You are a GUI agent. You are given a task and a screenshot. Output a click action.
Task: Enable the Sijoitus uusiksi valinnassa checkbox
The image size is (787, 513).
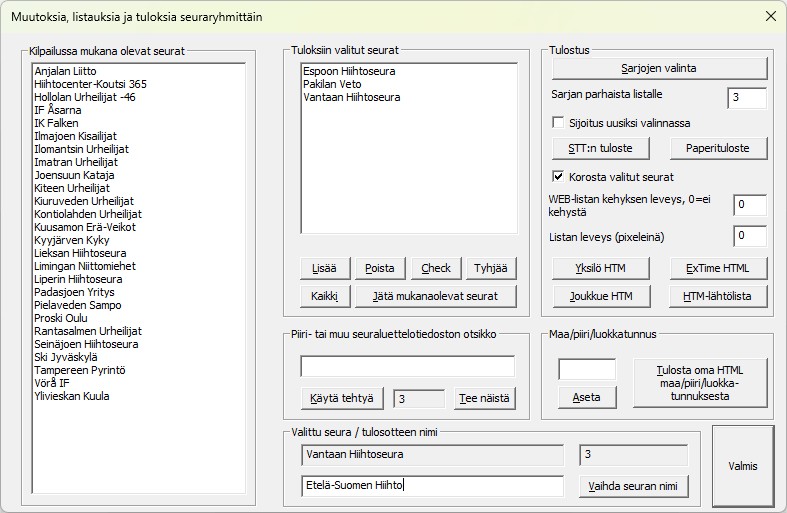click(x=559, y=123)
